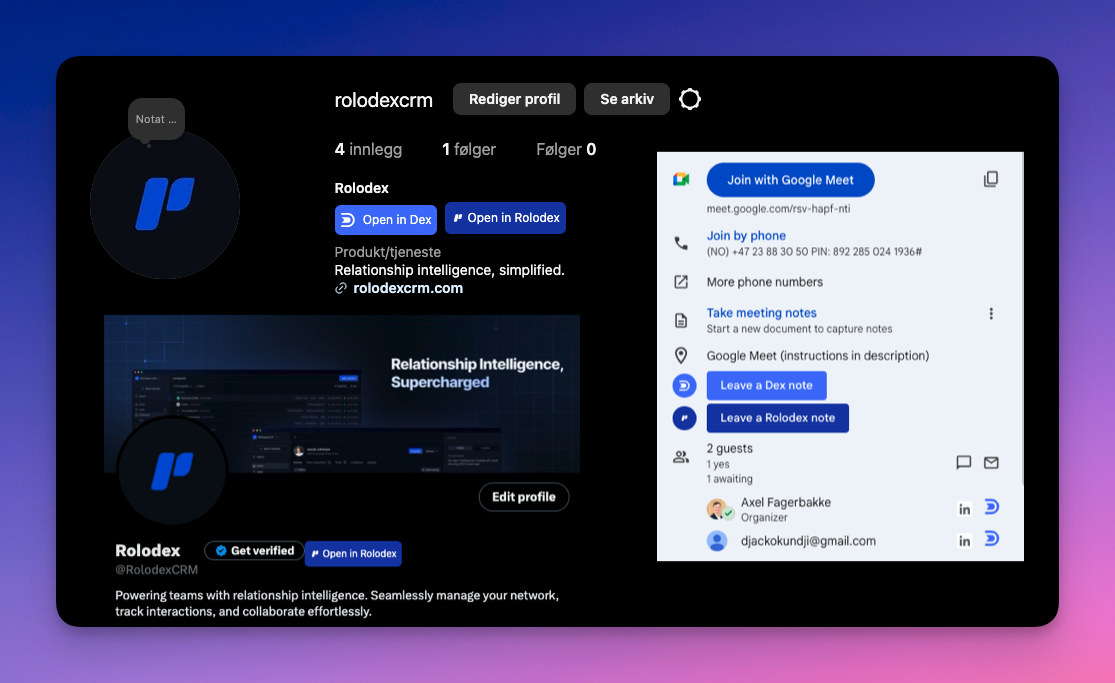Screen dimensions: 1115x683
Task: Click the round Dex logo icon
Action: tap(684, 386)
